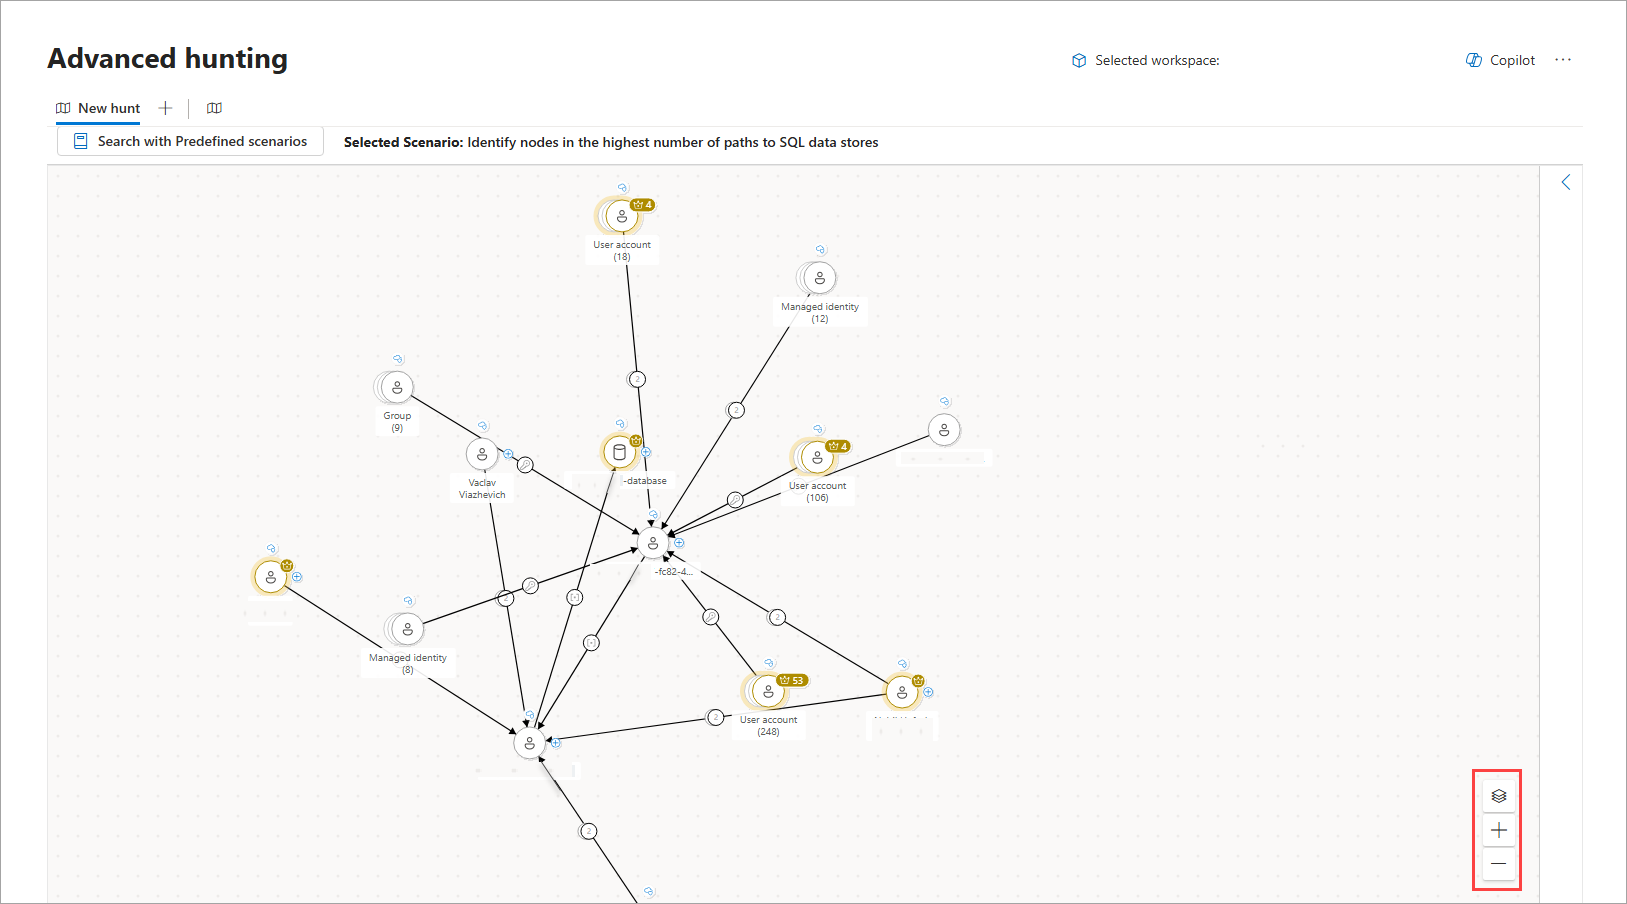
Task: Select the User account (248) node
Action: pos(768,691)
